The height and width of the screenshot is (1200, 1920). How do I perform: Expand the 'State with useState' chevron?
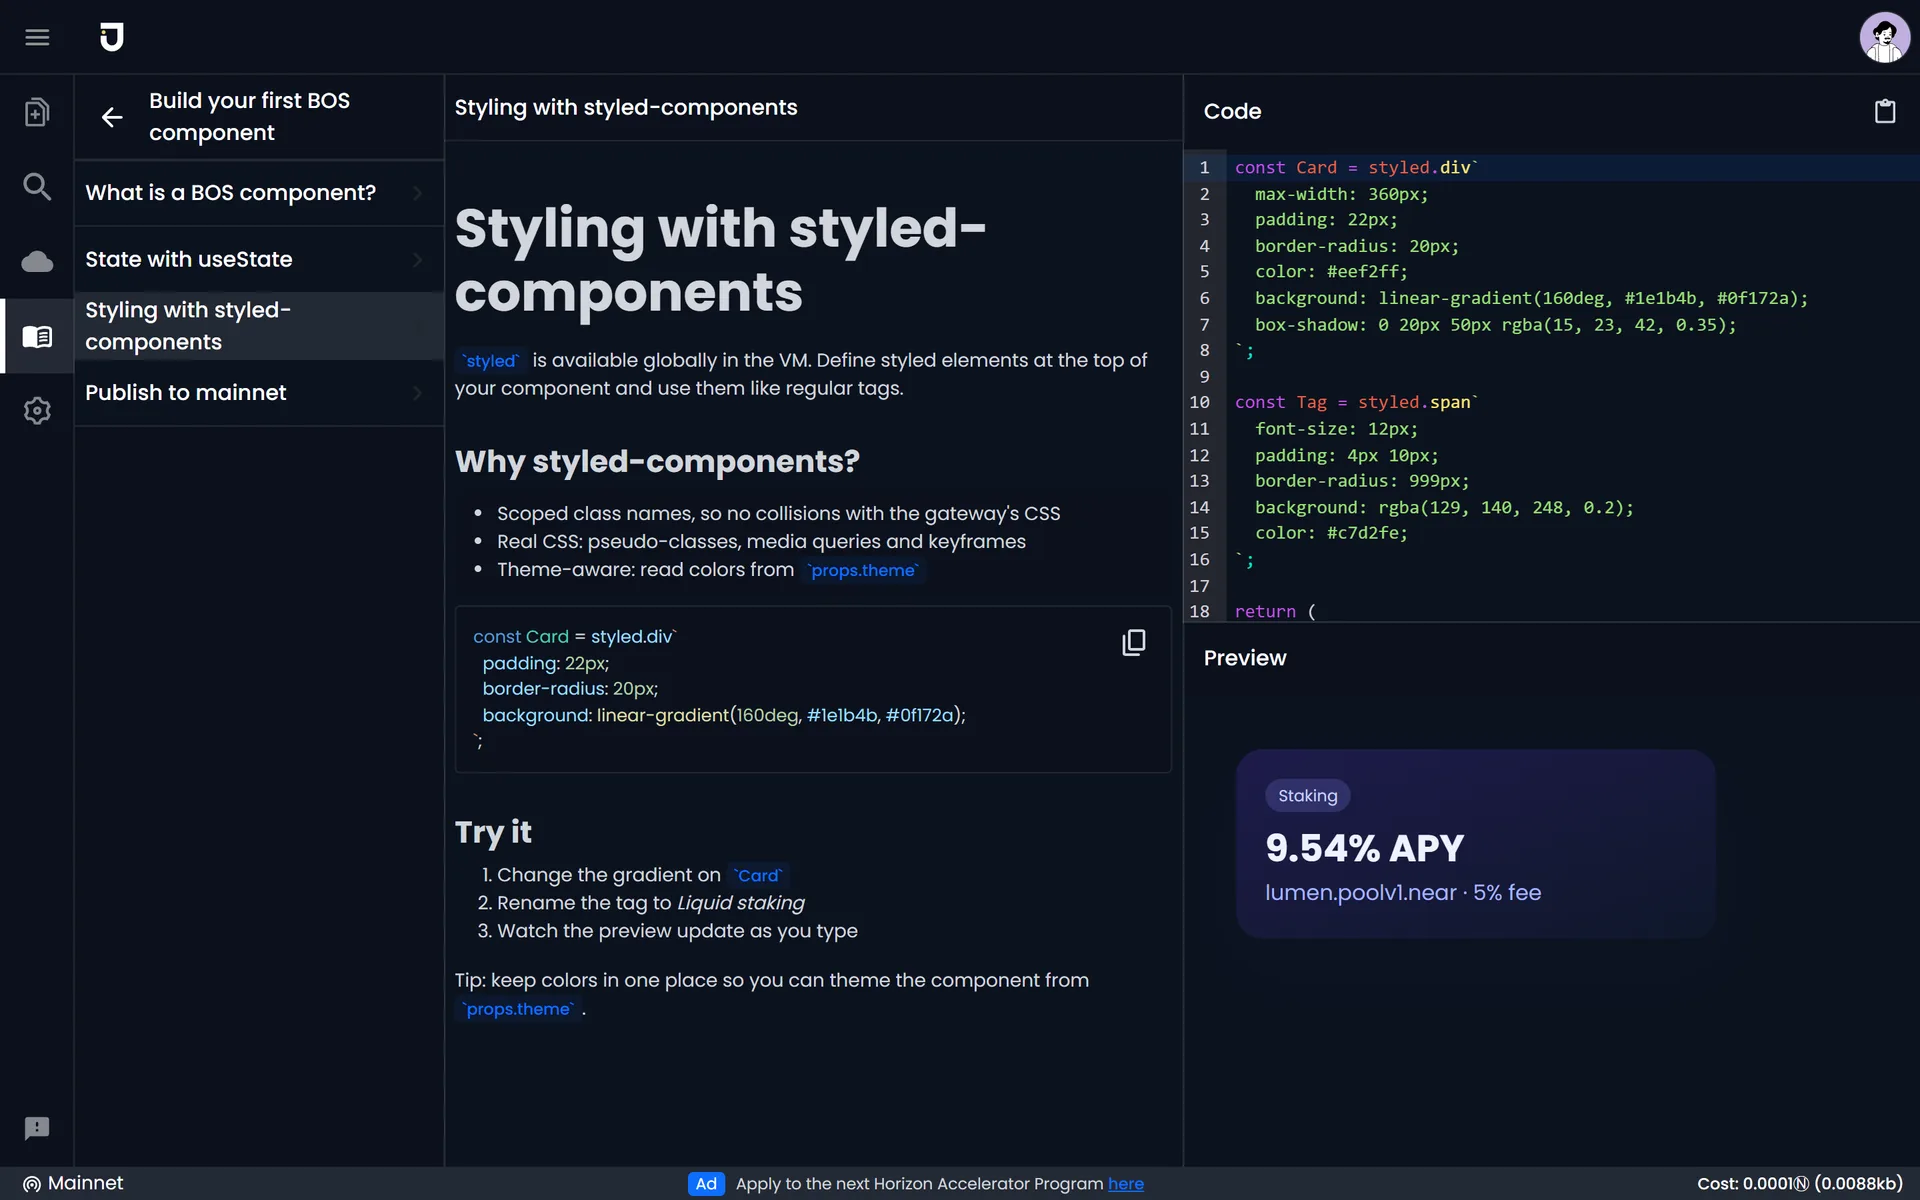coord(418,260)
